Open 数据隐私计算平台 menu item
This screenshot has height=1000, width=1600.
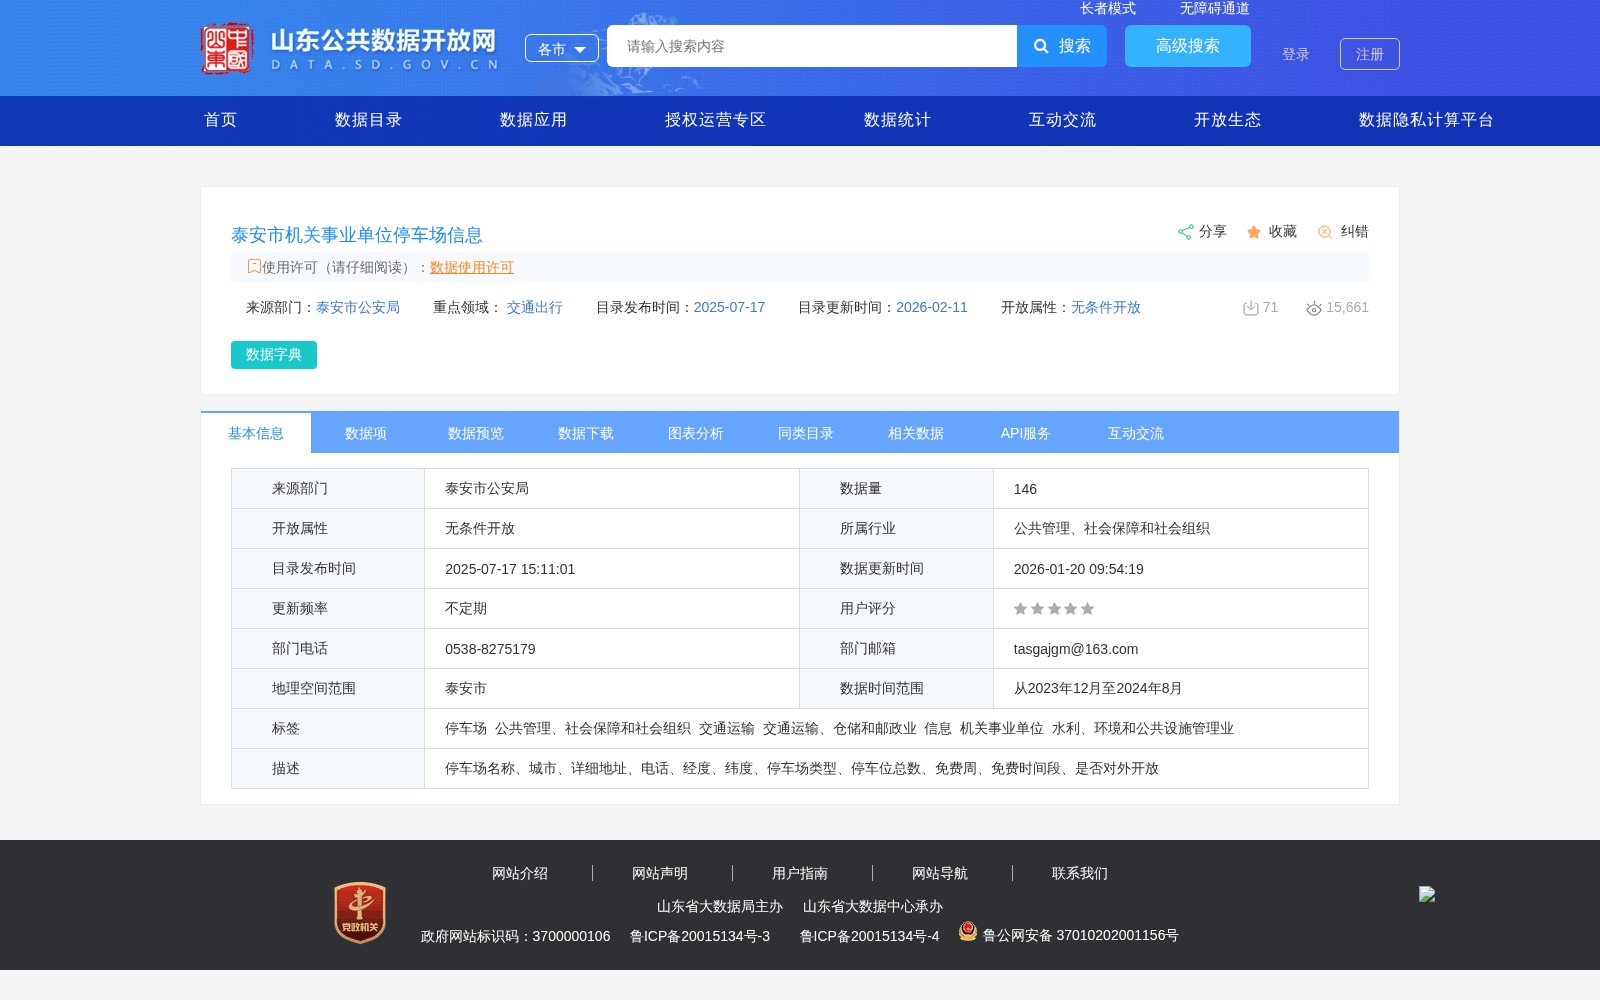click(x=1427, y=120)
